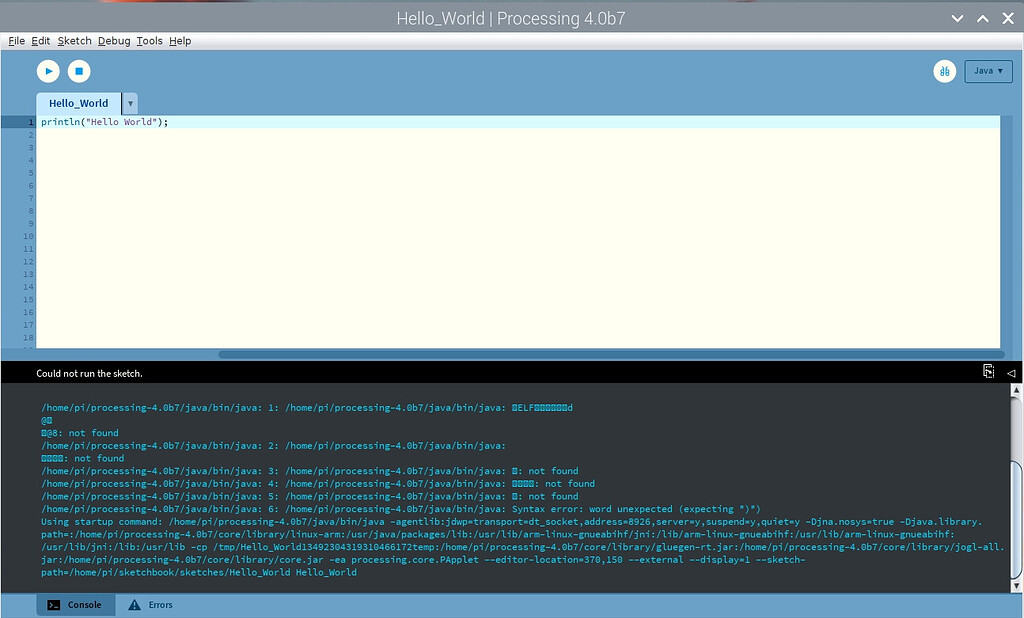Open the Debug menu
The width and height of the screenshot is (1024, 618).
coord(114,40)
